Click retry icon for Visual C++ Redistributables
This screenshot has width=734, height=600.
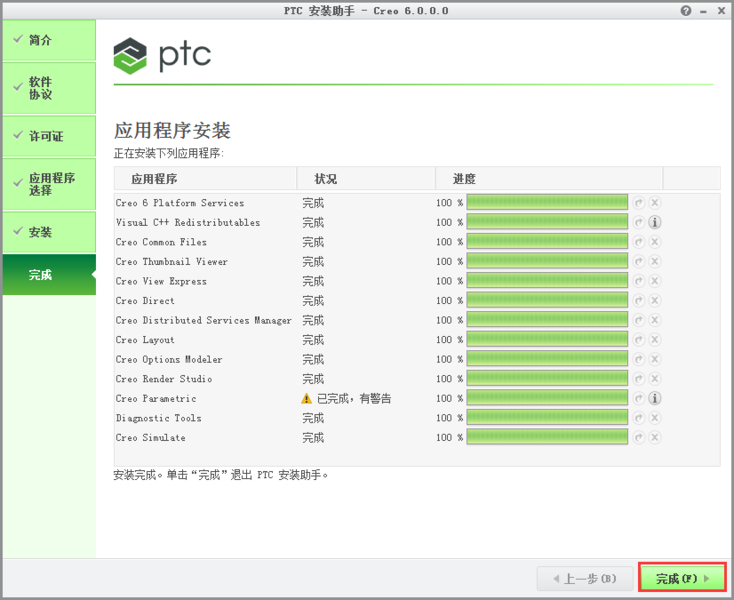point(639,222)
